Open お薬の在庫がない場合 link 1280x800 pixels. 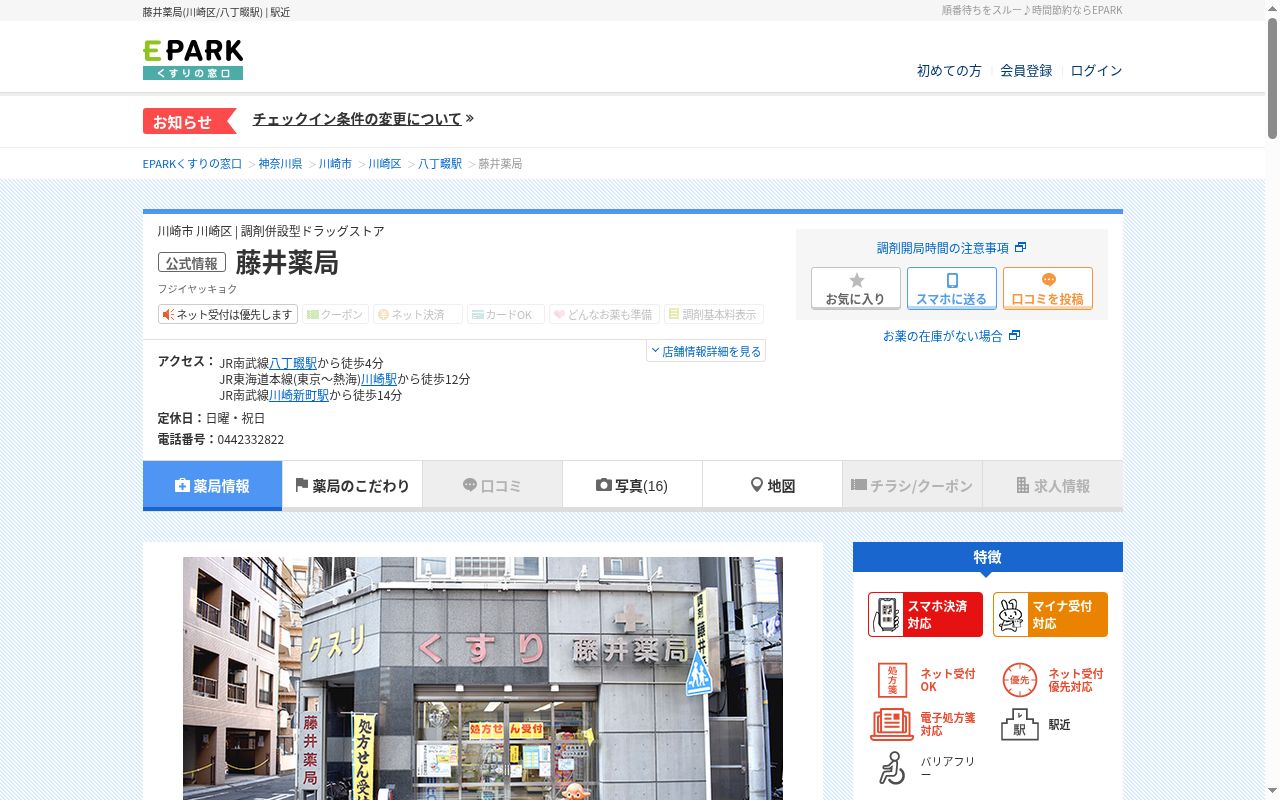pos(951,336)
